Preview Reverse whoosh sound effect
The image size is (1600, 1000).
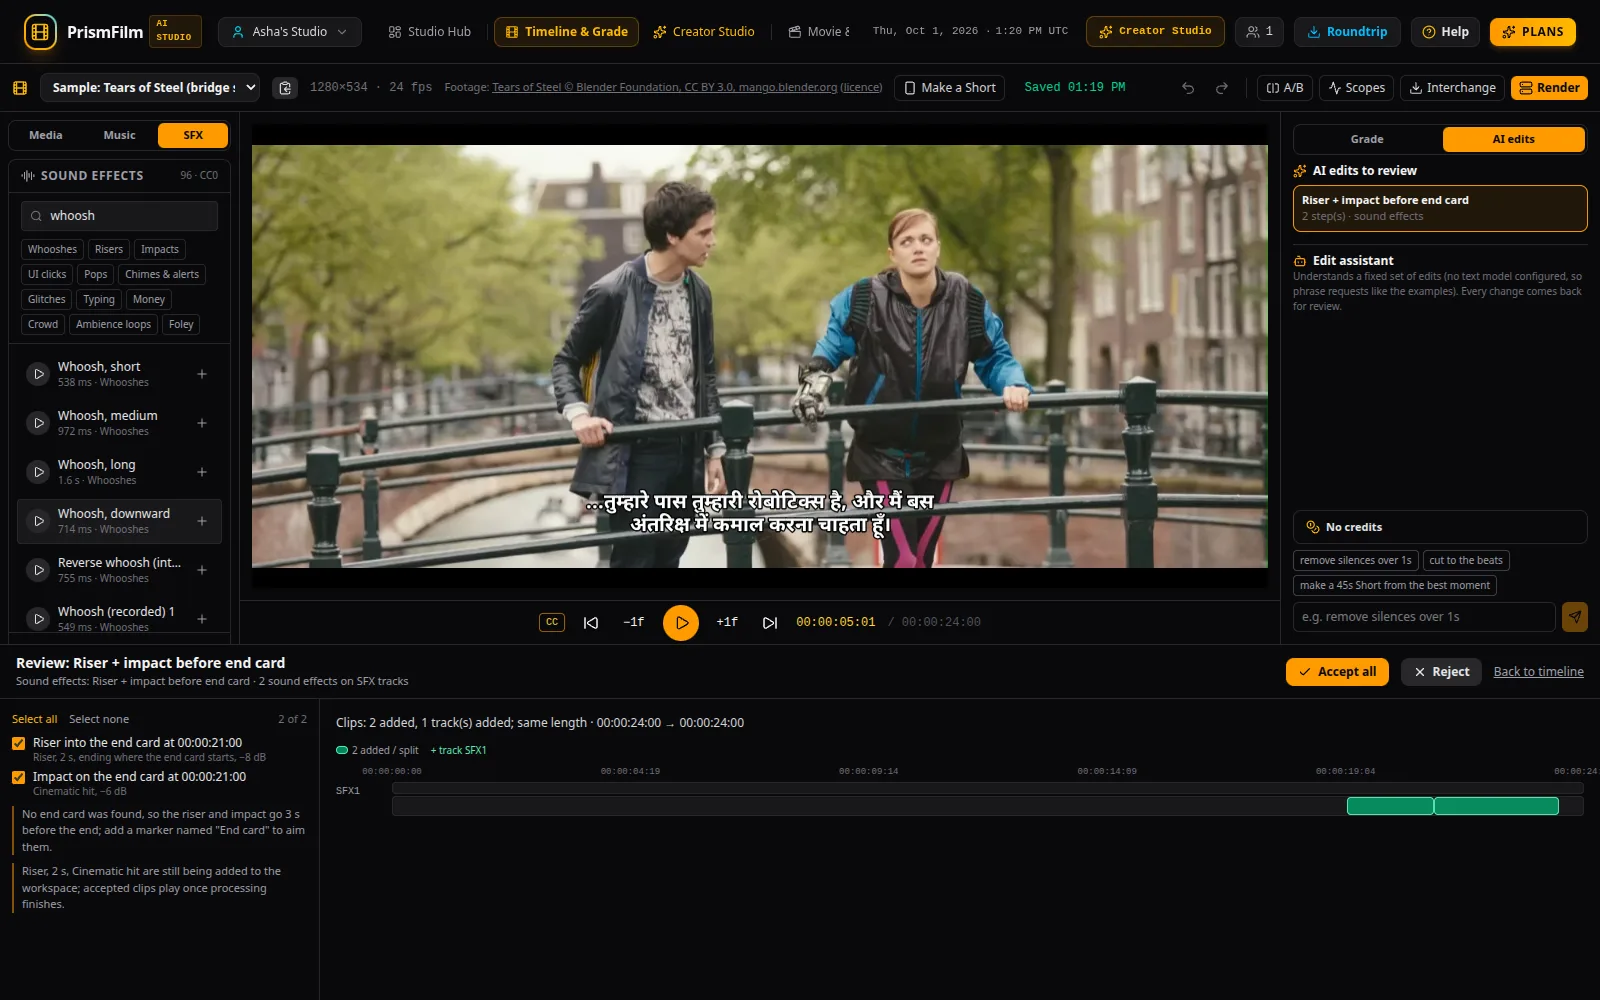[38, 570]
